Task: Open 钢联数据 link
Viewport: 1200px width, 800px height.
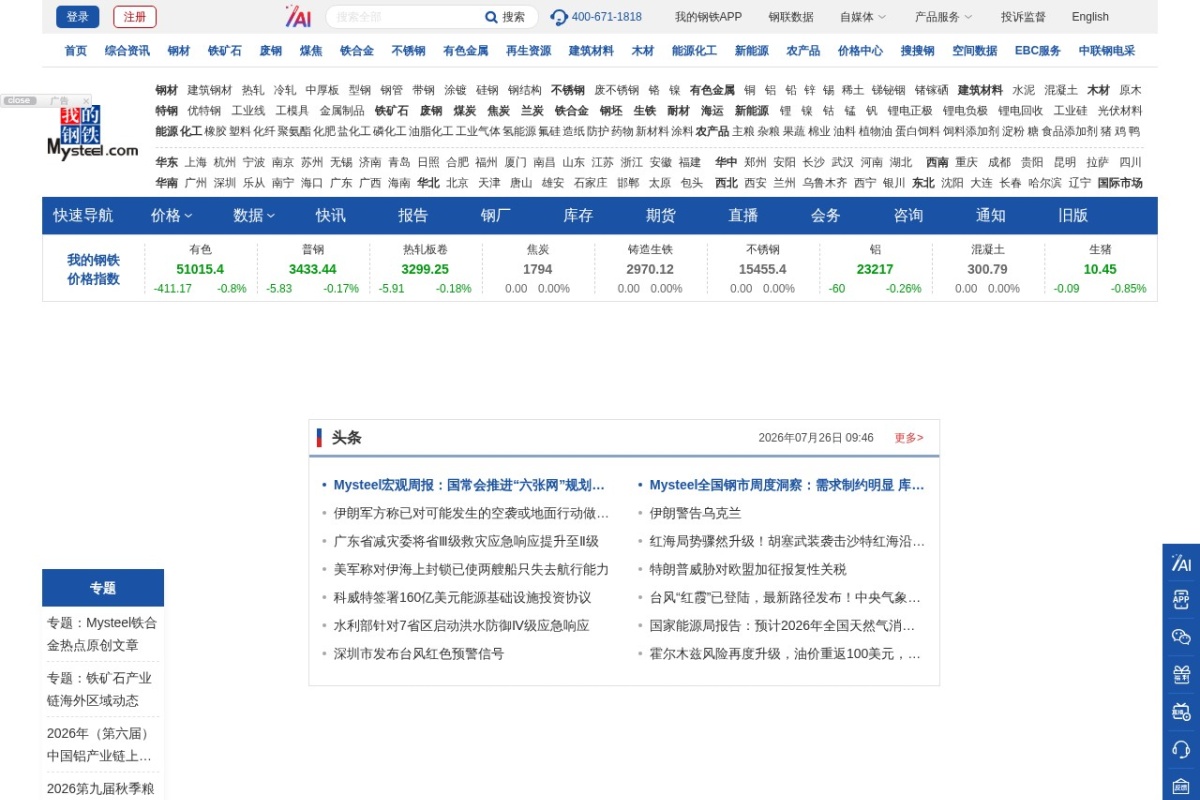Action: [x=791, y=17]
